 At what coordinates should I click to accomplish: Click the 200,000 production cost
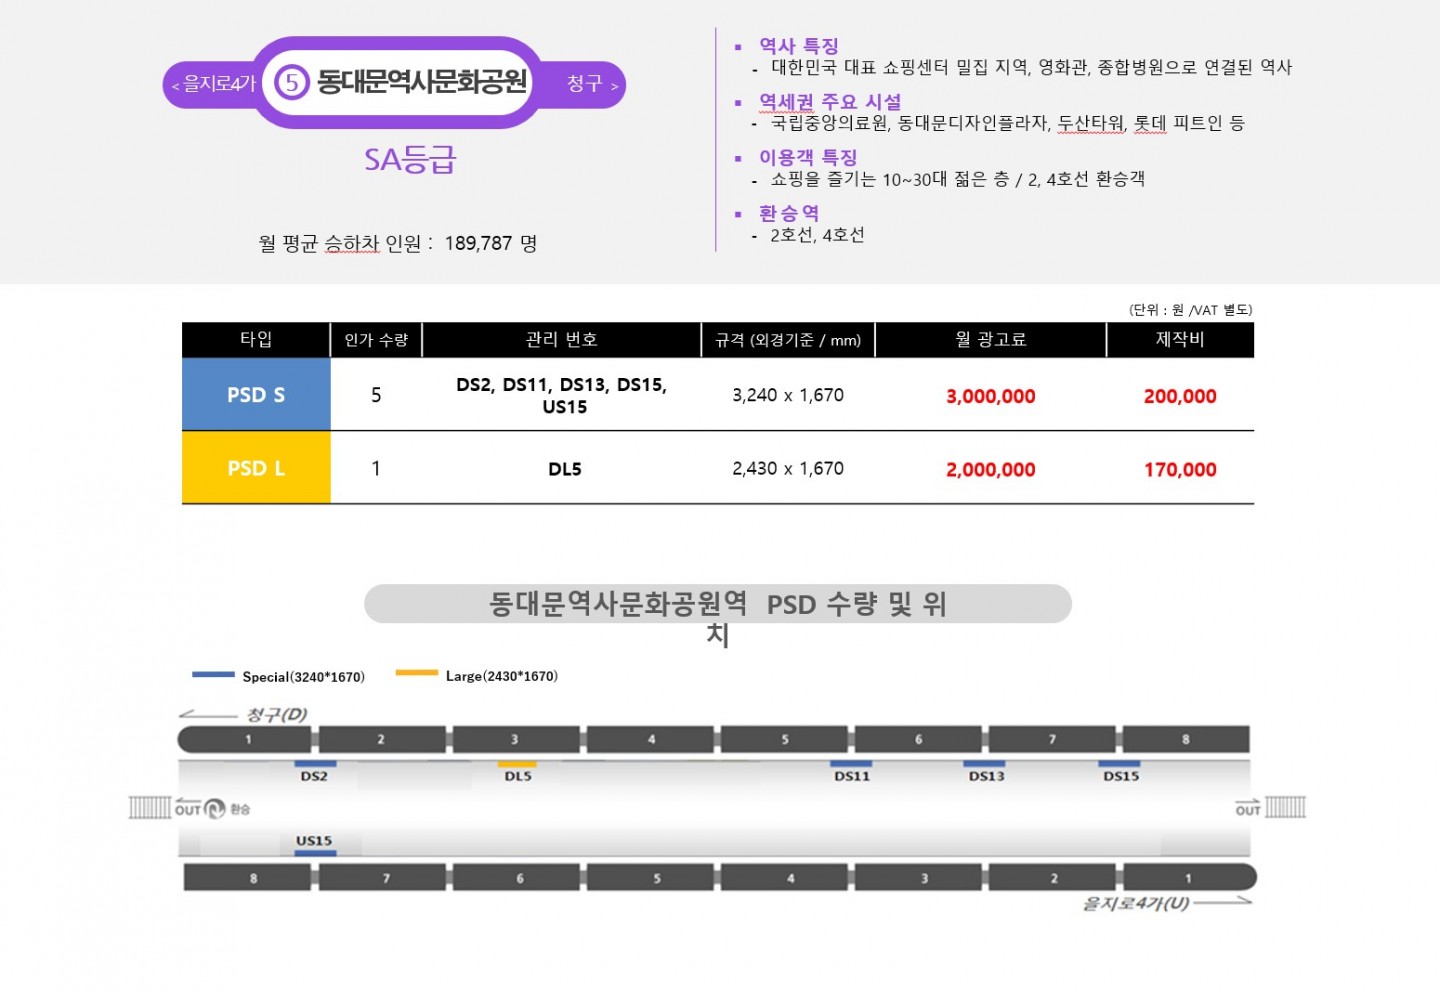click(1180, 396)
